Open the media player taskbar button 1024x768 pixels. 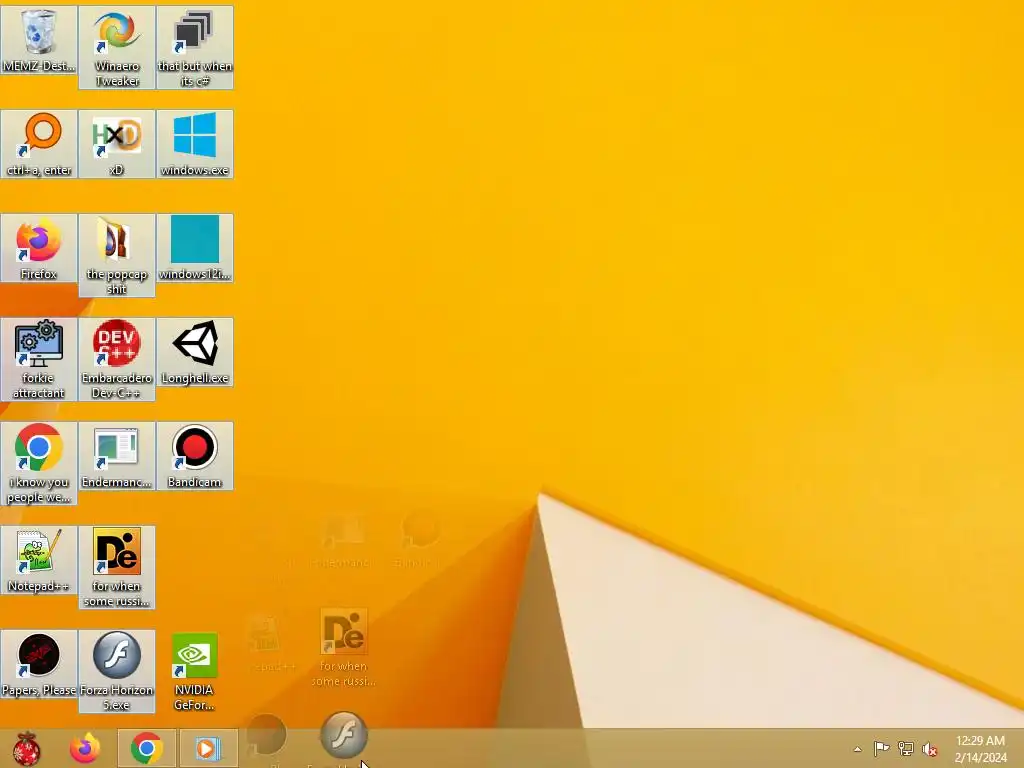coord(208,748)
